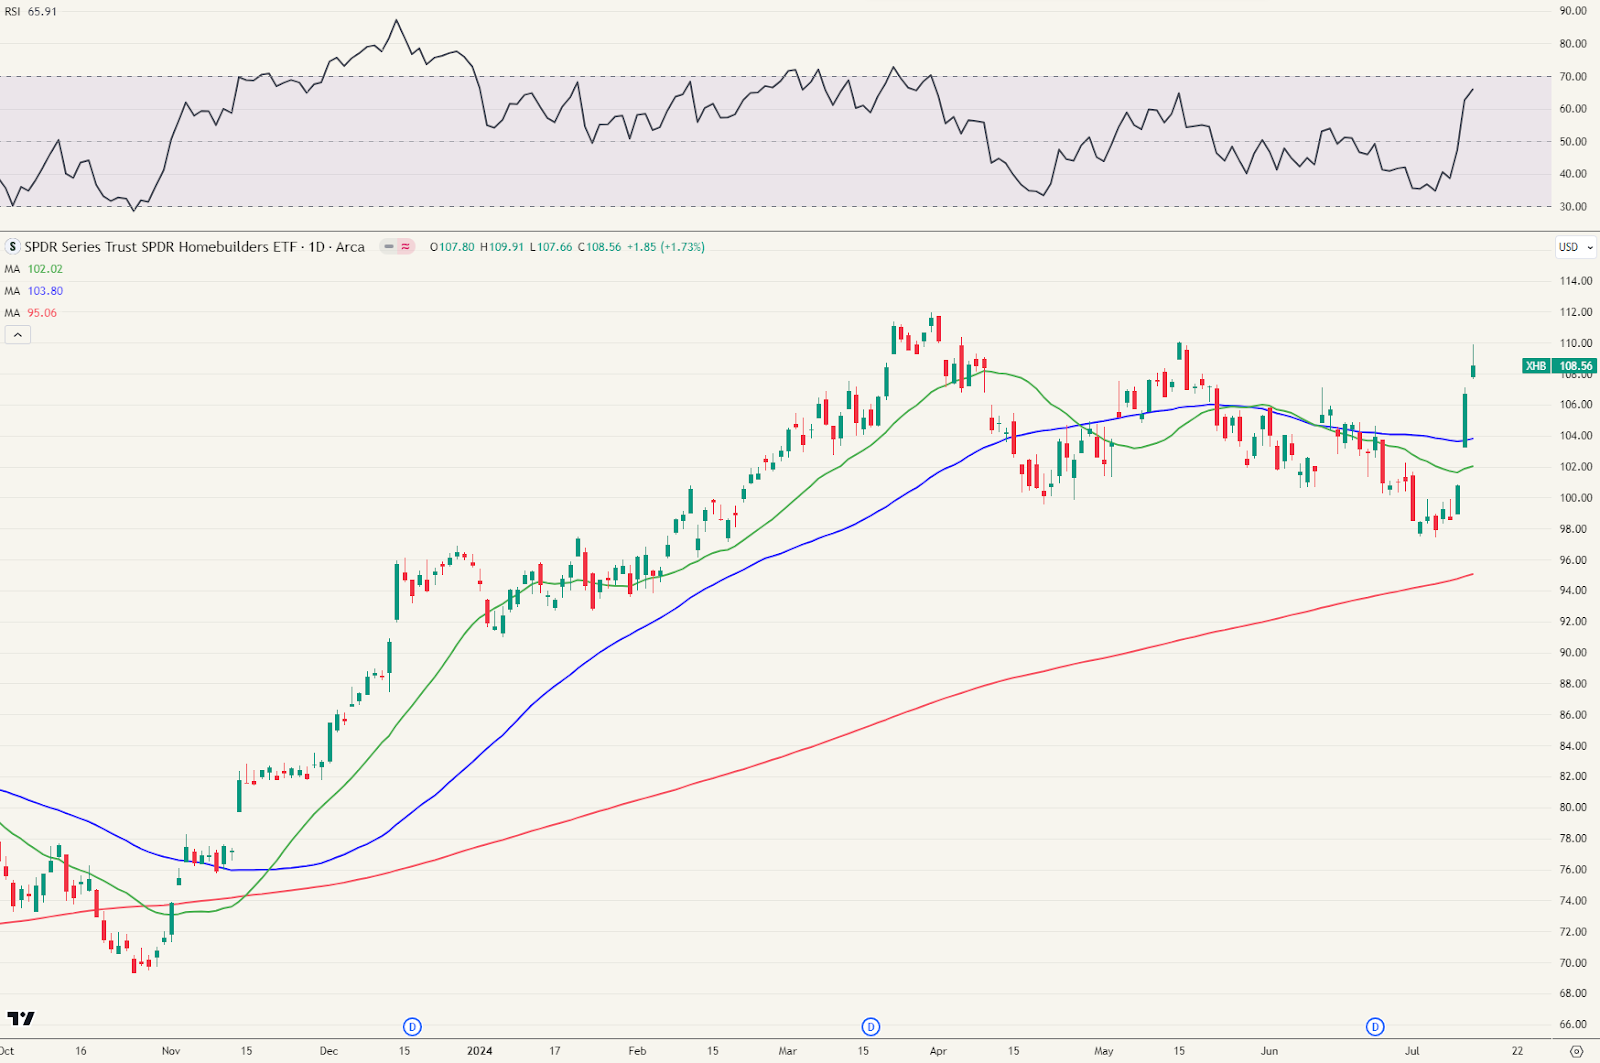Open the USD currency dropdown
The width and height of the screenshot is (1600, 1063).
point(1576,247)
